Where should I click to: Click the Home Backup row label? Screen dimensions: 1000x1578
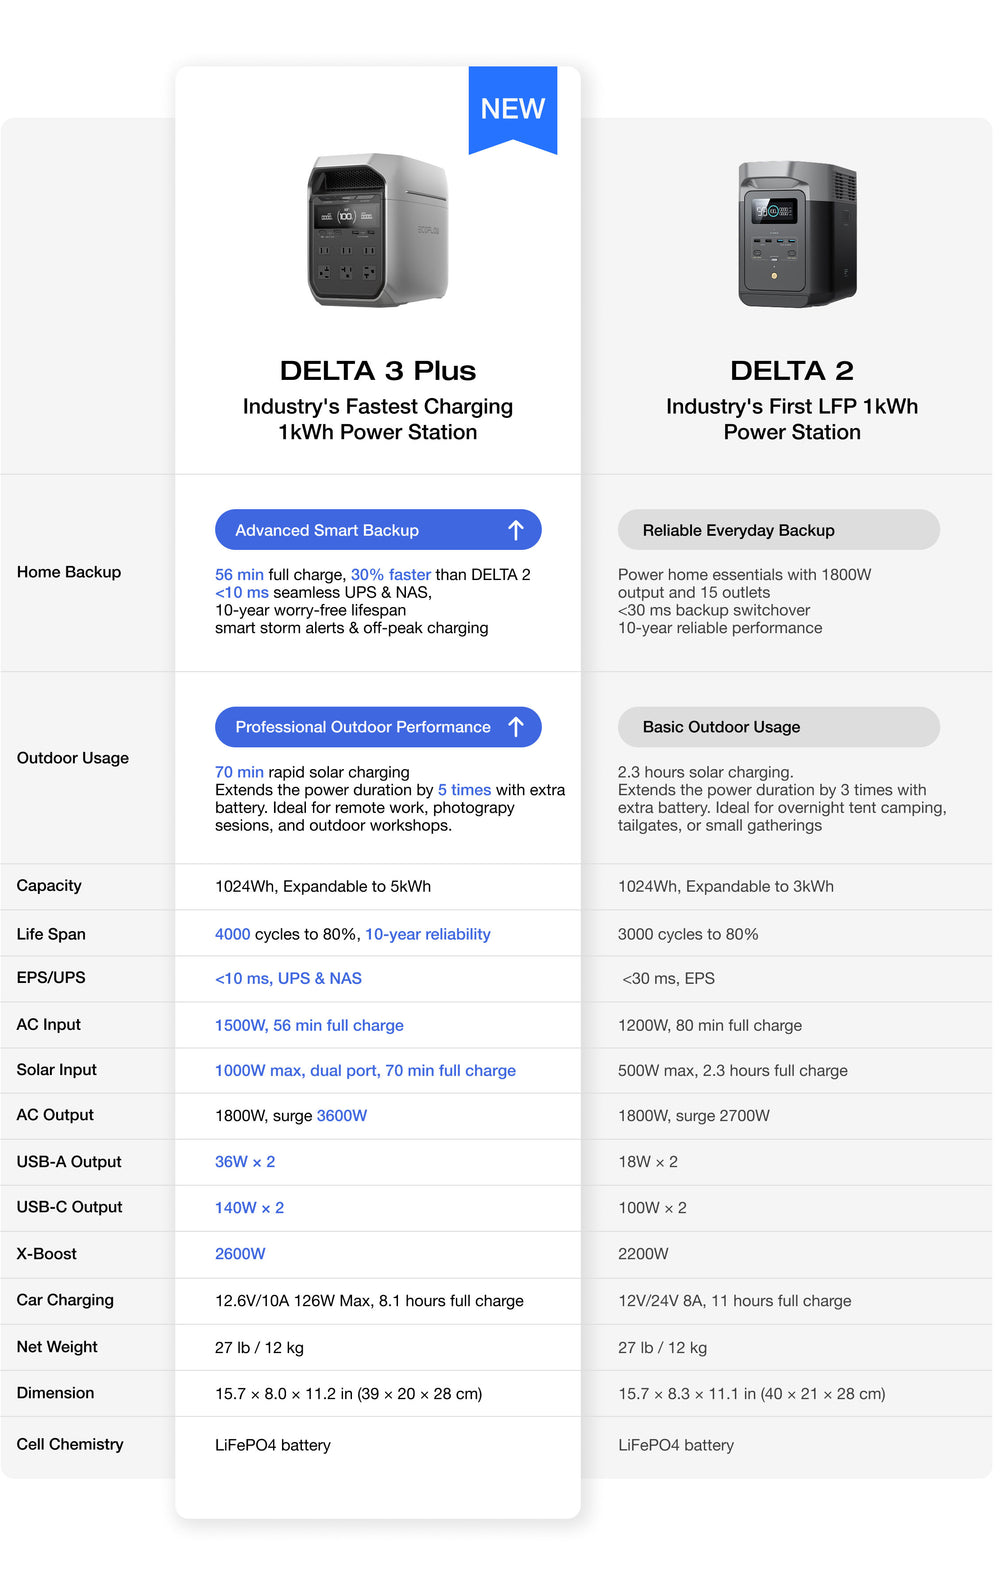pyautogui.click(x=69, y=572)
